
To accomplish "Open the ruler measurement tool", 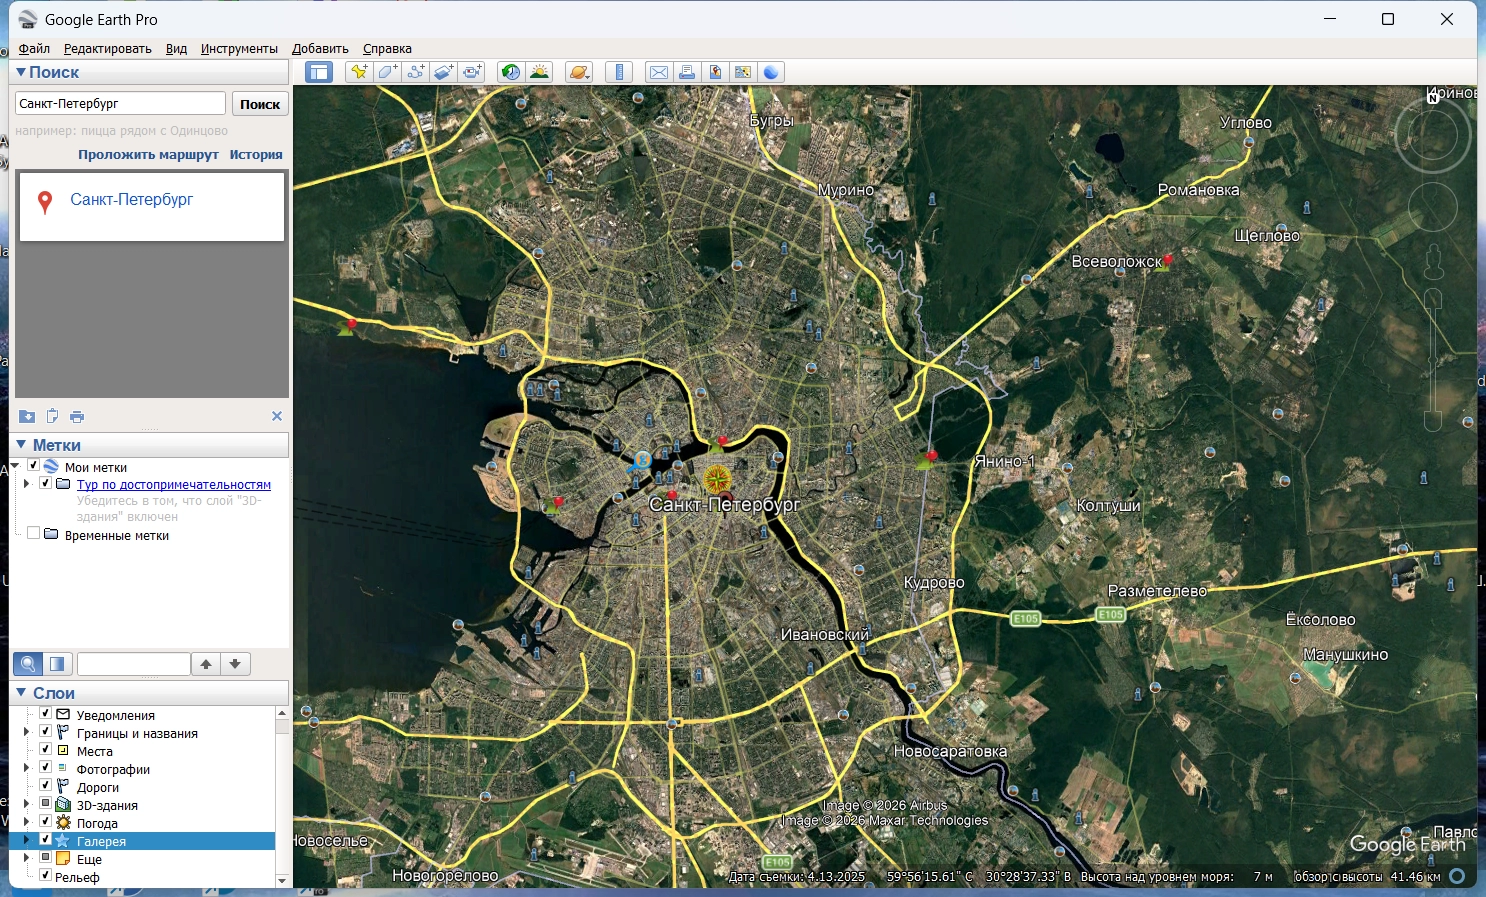I will 619,72.
